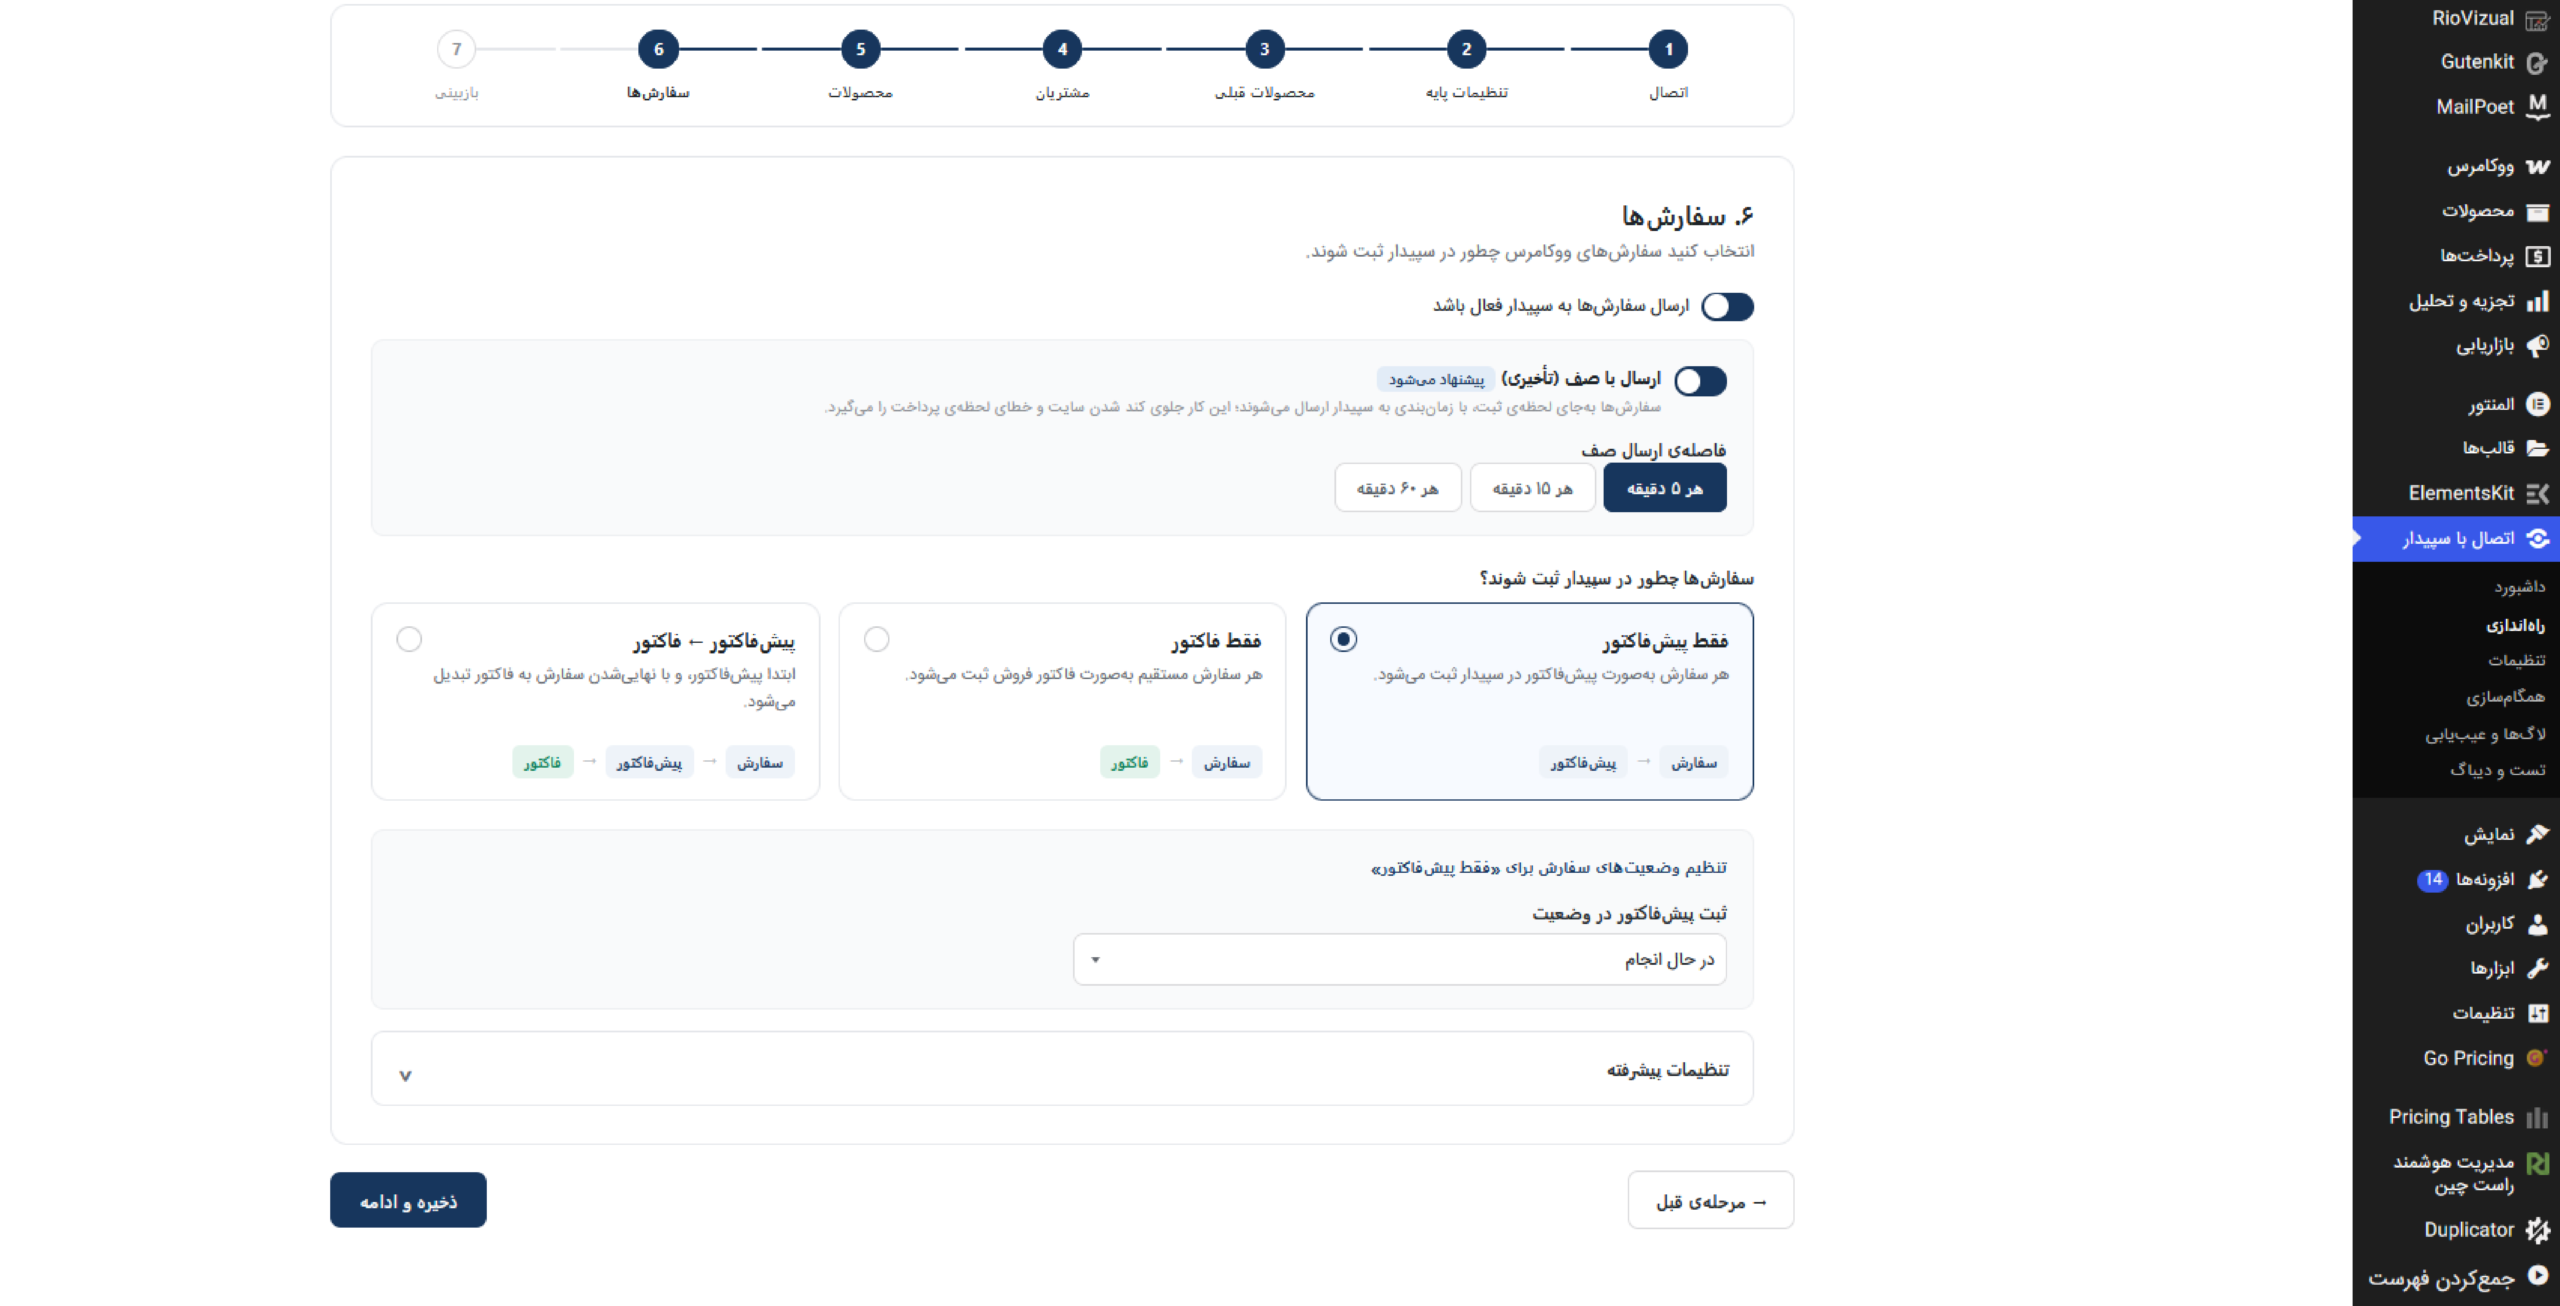The height and width of the screenshot is (1306, 2560).
Task: Click the تجزیه و تحلیل analytics icon
Action: point(2537,301)
